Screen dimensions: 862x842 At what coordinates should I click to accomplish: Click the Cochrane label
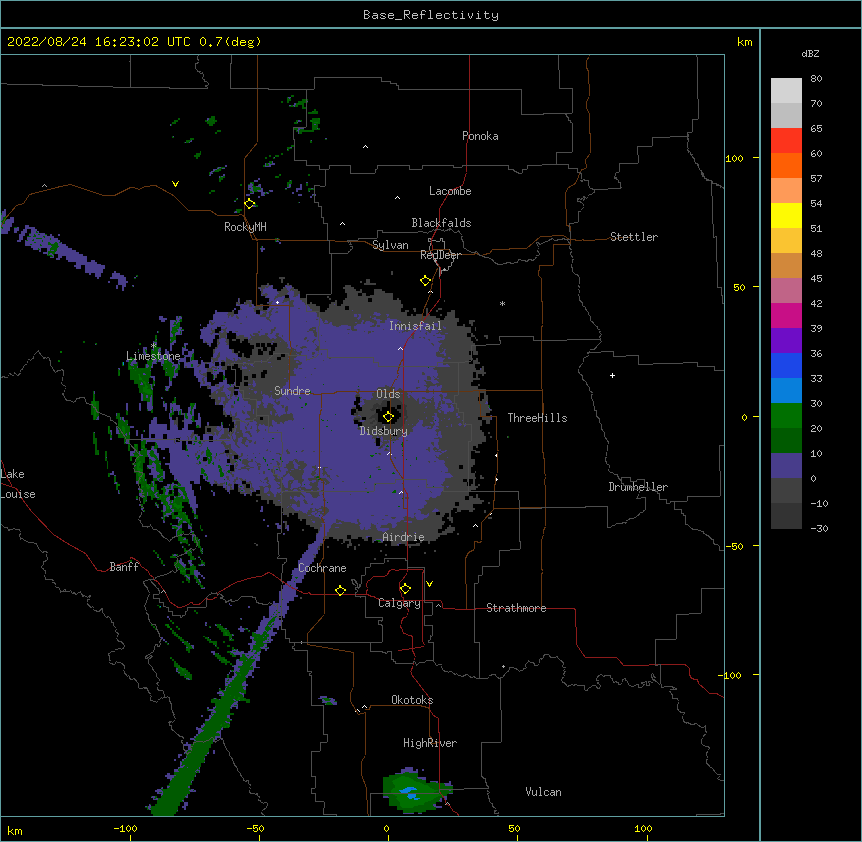(x=322, y=568)
